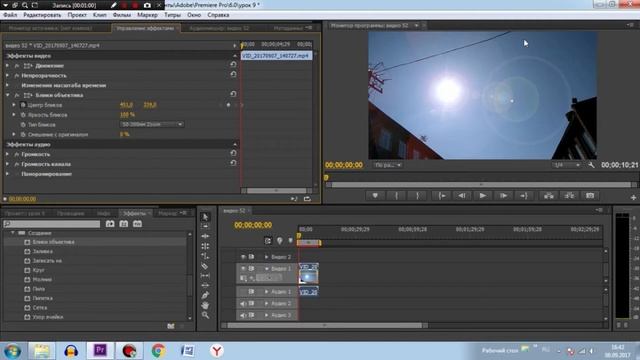Expand the Громкость audio effect

(x=7, y=154)
